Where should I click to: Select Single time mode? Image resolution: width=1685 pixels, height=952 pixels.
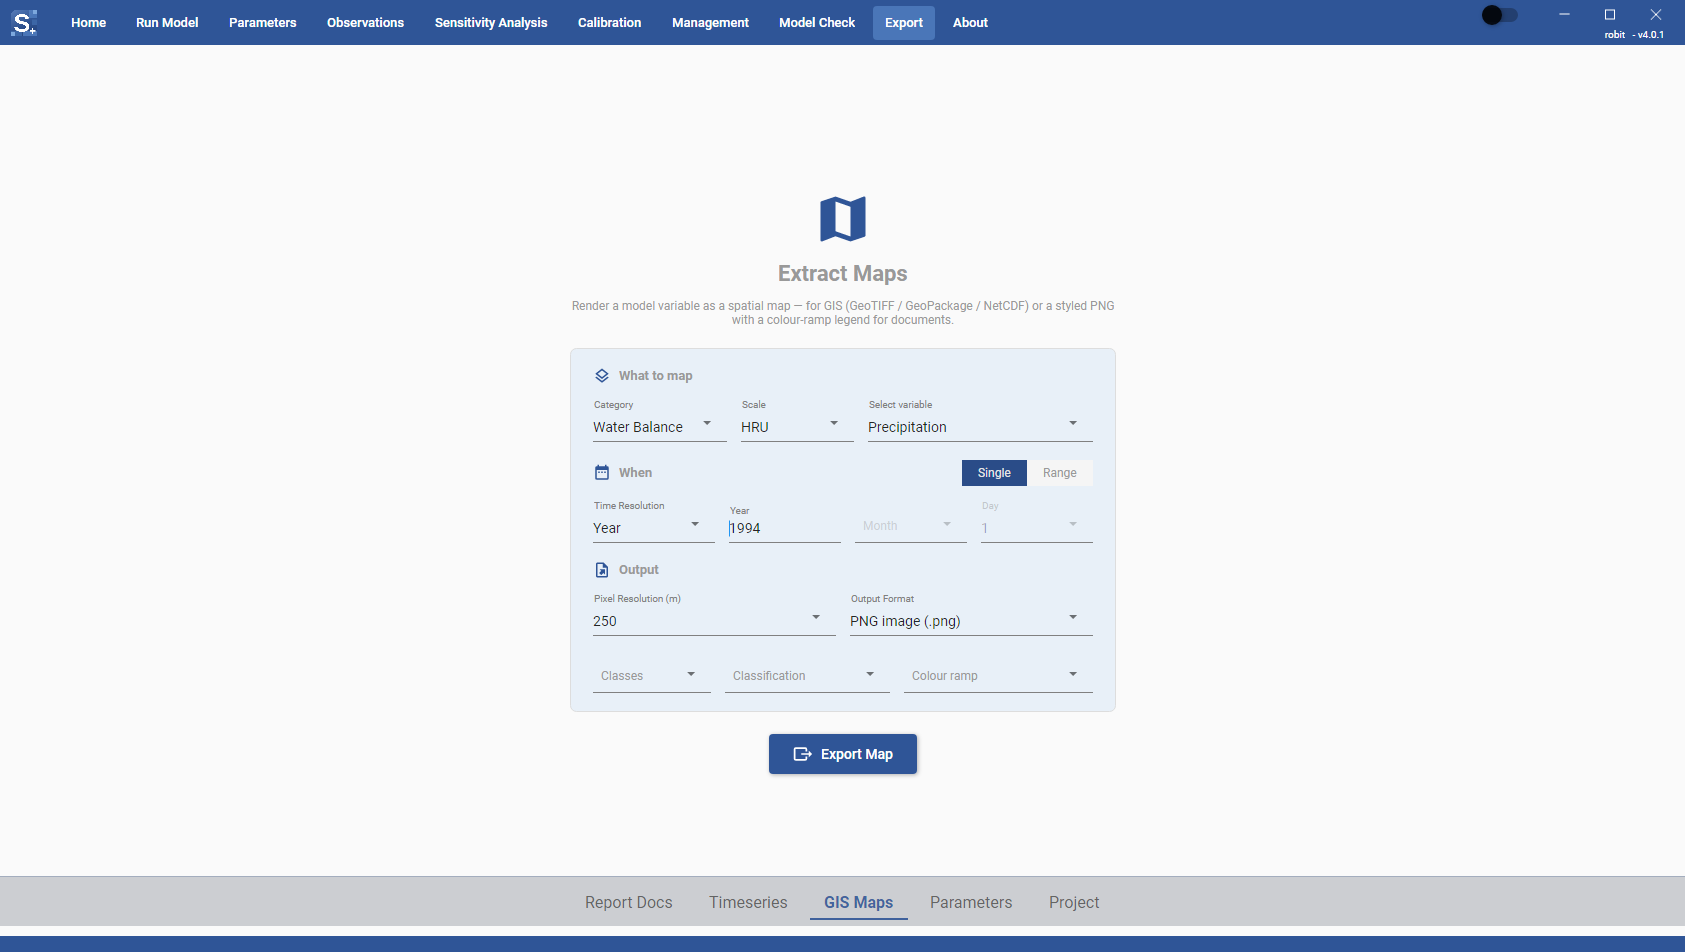click(x=994, y=473)
